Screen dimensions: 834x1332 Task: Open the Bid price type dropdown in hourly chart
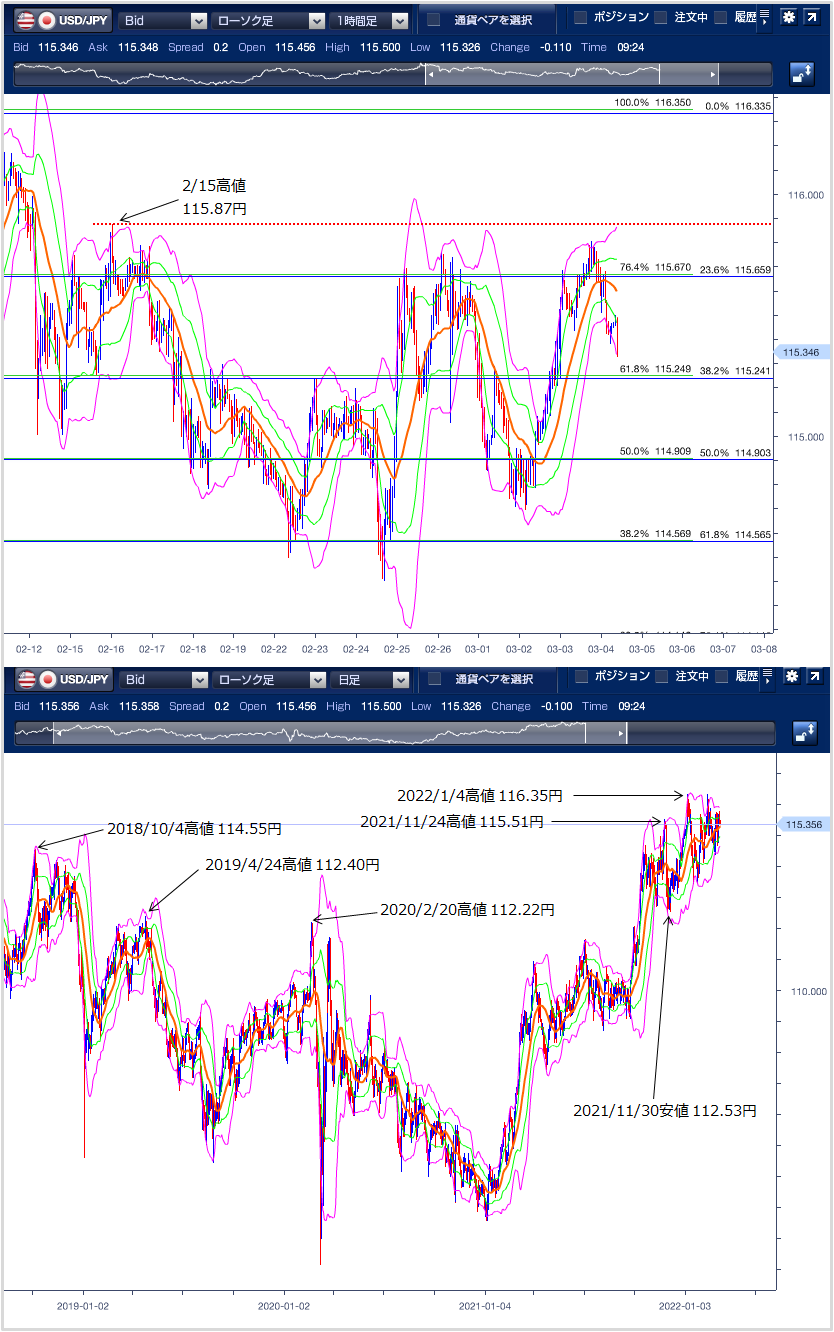point(163,20)
